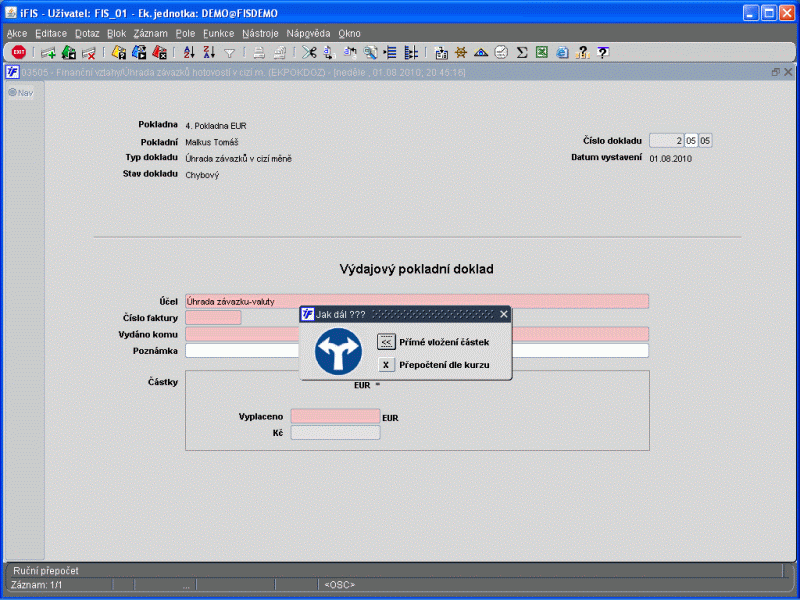This screenshot has height=600, width=800.
Task: Click the red EXIT toolbar icon
Action: [18, 52]
